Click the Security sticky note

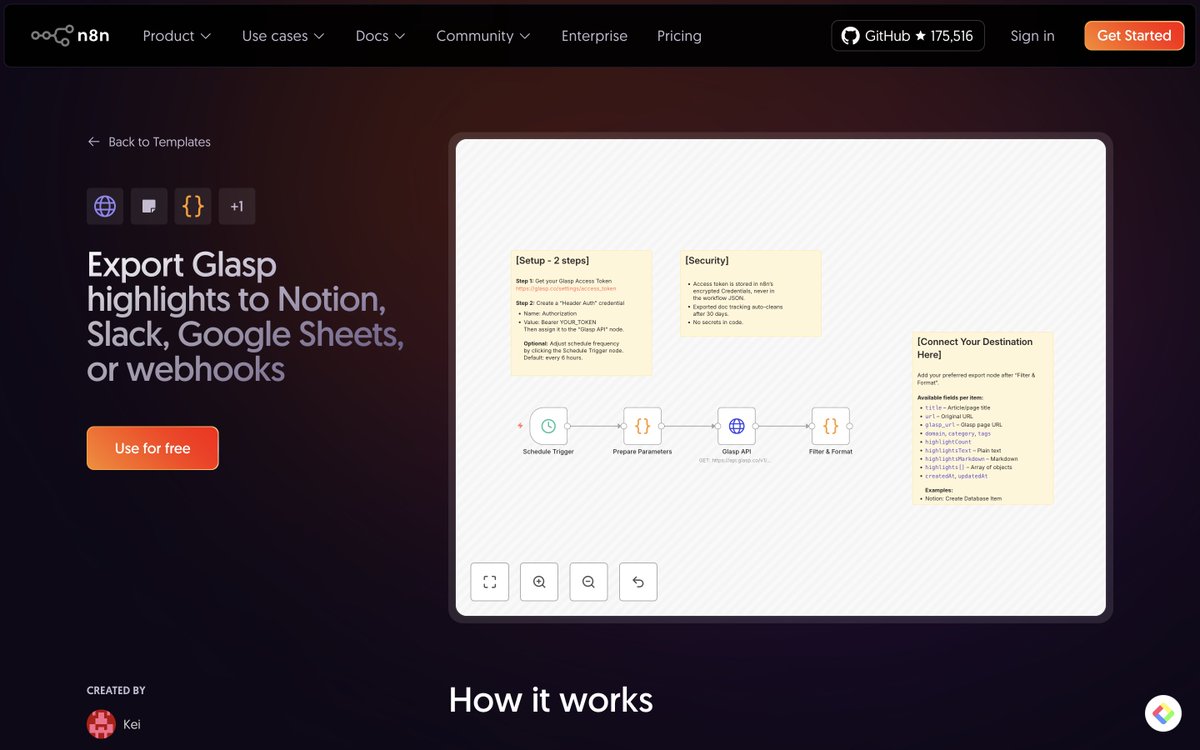point(750,293)
